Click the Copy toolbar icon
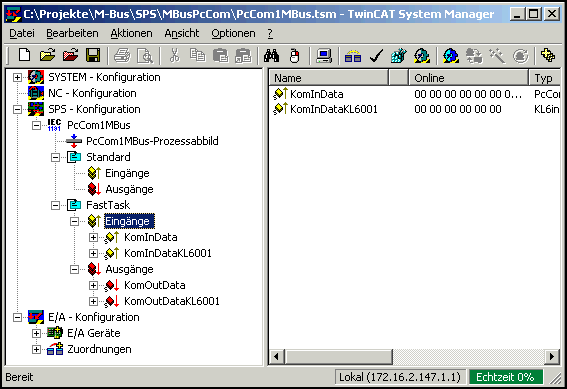This screenshot has height=389, width=567. click(x=197, y=56)
